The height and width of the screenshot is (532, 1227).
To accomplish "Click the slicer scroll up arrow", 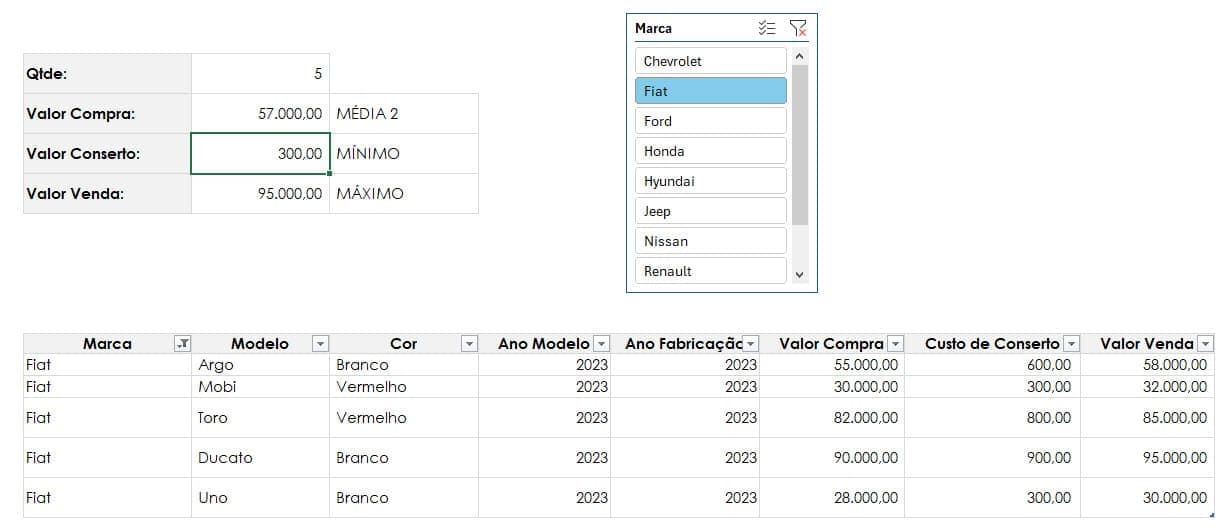I will 799,56.
